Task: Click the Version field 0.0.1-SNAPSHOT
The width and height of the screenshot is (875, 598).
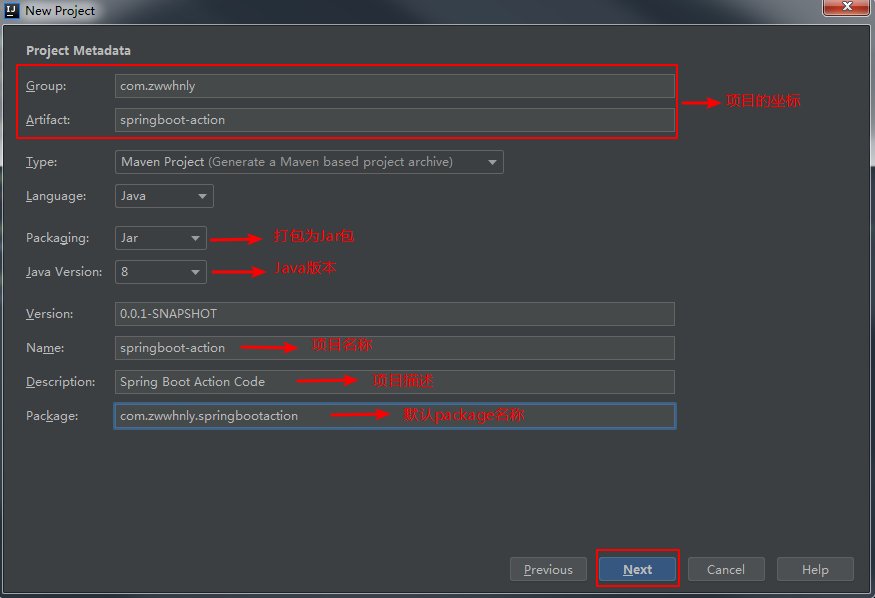Action: 395,314
